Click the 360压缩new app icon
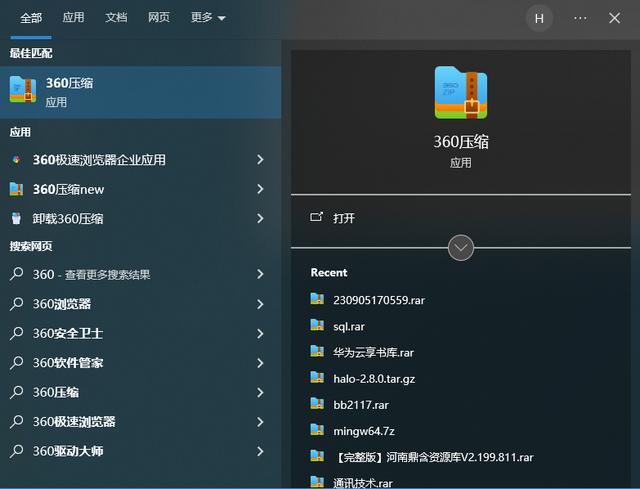The width and height of the screenshot is (640, 489). [16, 189]
